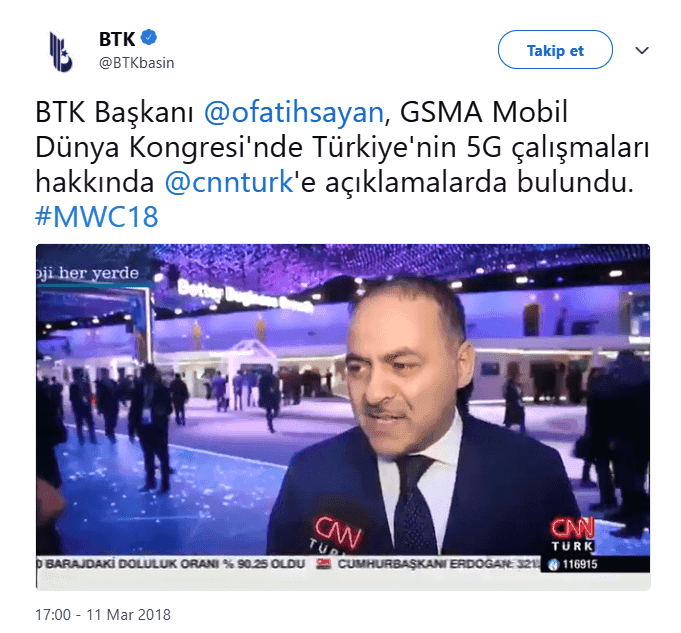Click the CNN Türk watermark logo in video corner
This screenshot has height=633, width=681.
pos(572,534)
